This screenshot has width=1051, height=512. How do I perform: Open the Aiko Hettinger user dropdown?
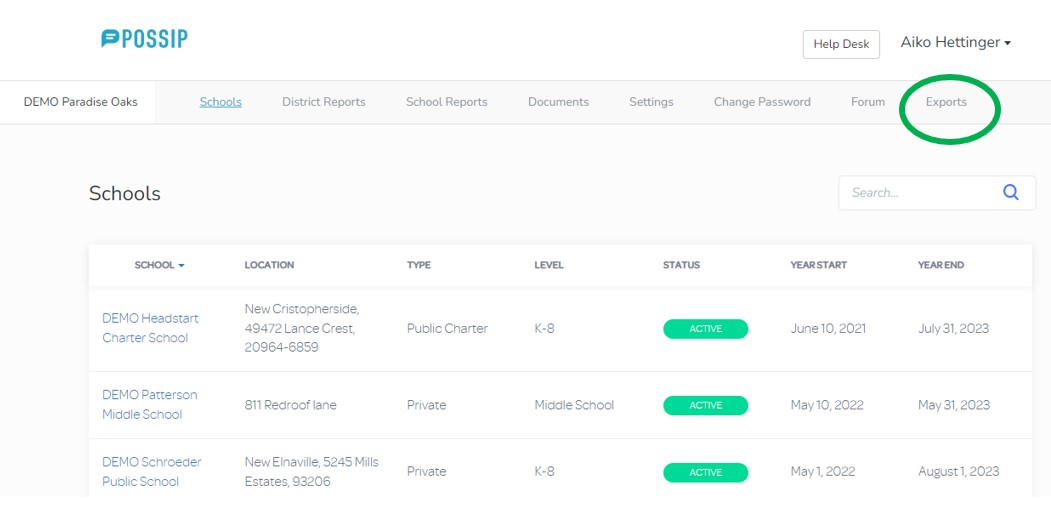(x=955, y=43)
